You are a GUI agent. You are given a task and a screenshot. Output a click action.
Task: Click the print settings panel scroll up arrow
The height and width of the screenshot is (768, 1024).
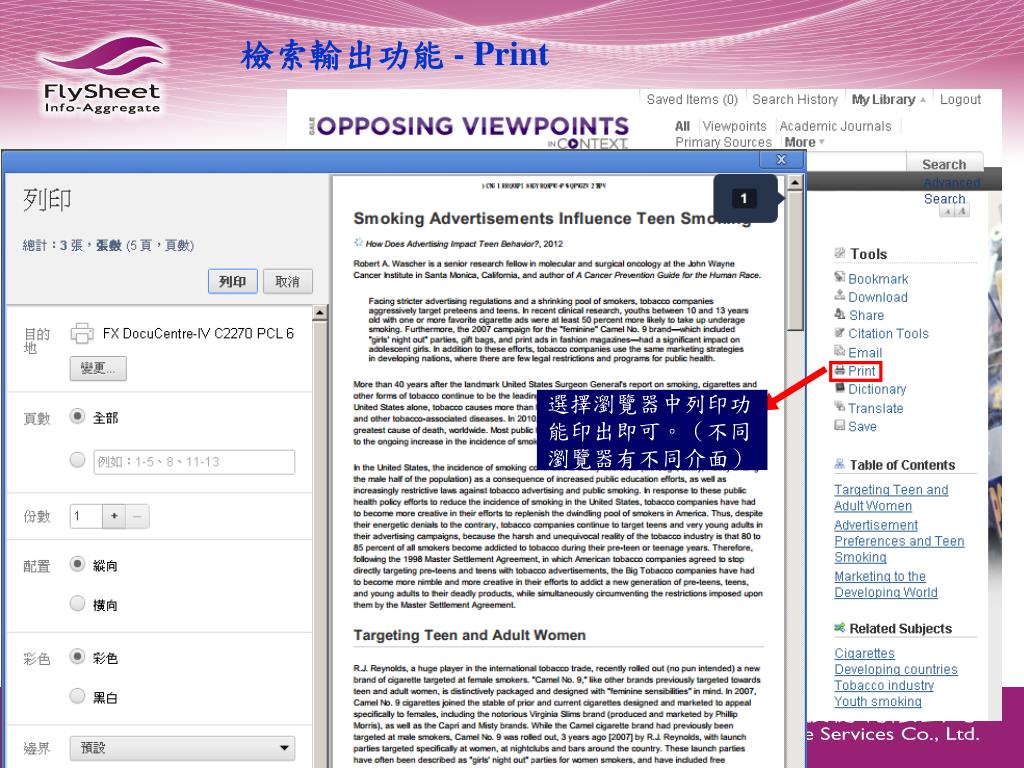(320, 313)
